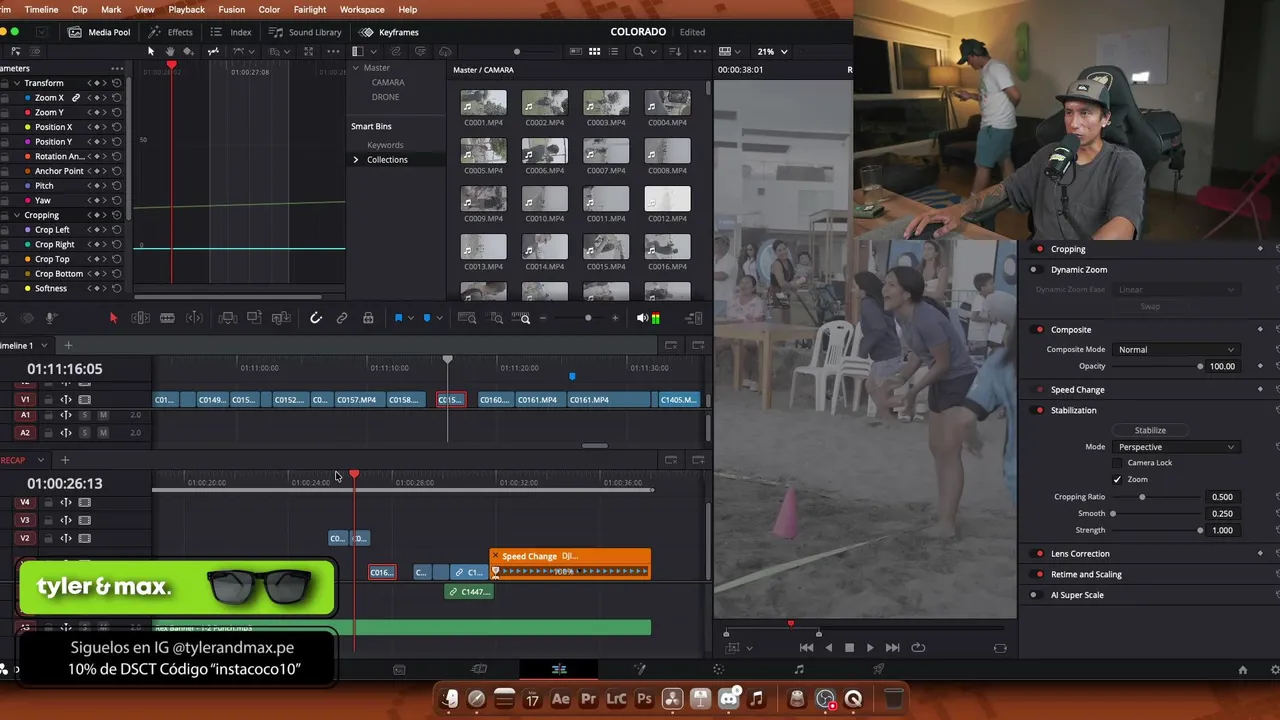The height and width of the screenshot is (720, 1280).
Task: Toggle the Position Lock padlock icon
Action: 368,318
